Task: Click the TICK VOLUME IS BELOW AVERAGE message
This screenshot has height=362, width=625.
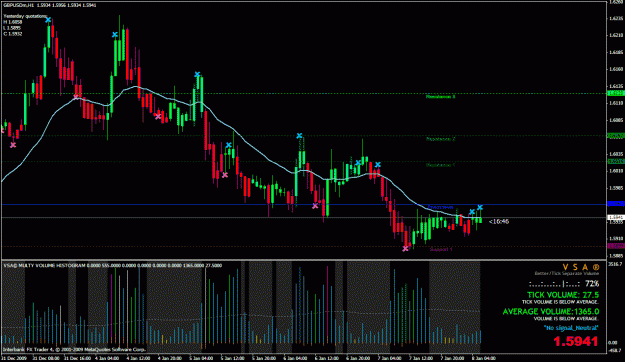Action: [x=560, y=302]
